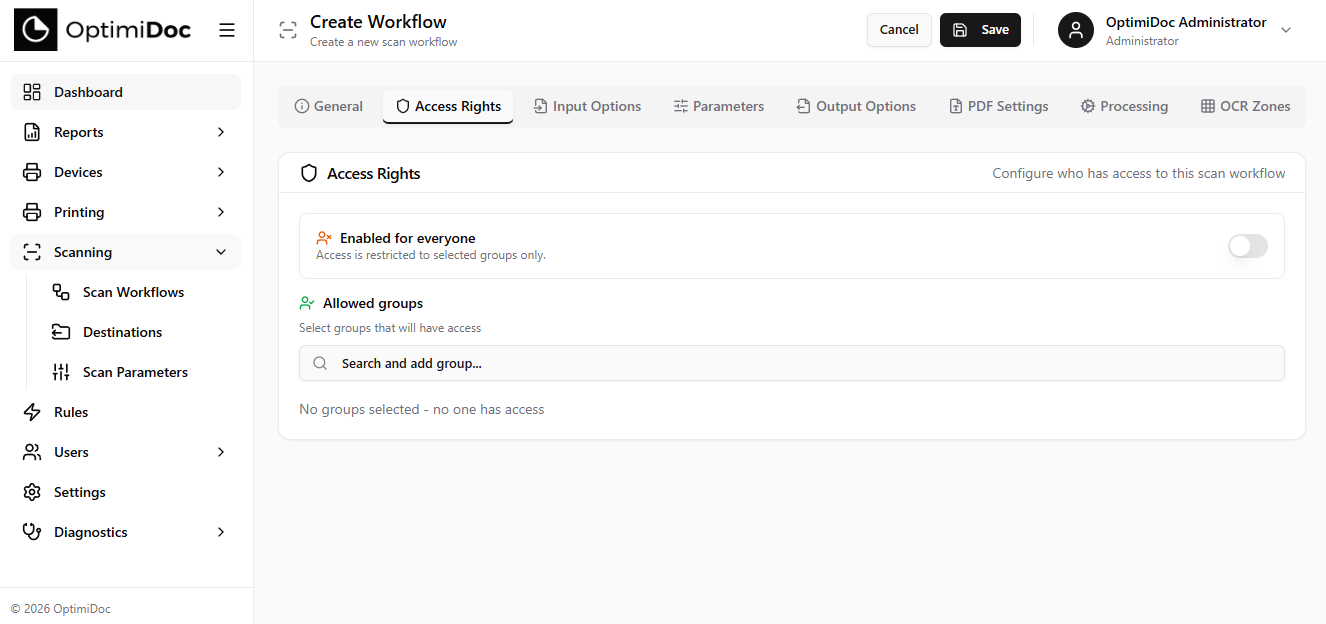Click the OptimiDoc Administrator name
The height and width of the screenshot is (624, 1326).
click(x=1186, y=23)
